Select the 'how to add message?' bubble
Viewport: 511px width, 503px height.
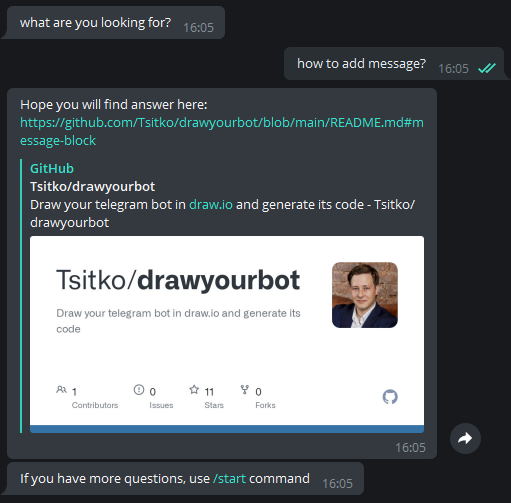(x=394, y=63)
